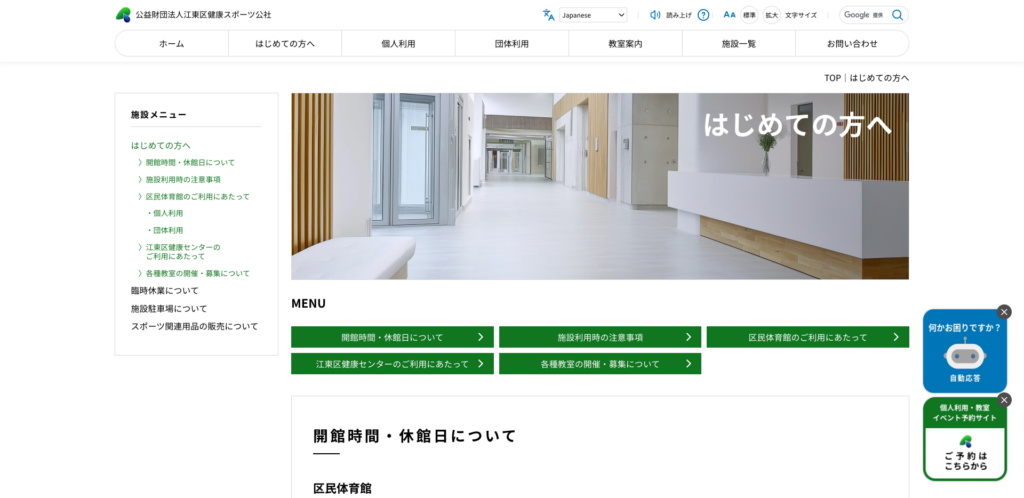
Task: Open sidebar item 臨時休業について
Action: point(165,290)
